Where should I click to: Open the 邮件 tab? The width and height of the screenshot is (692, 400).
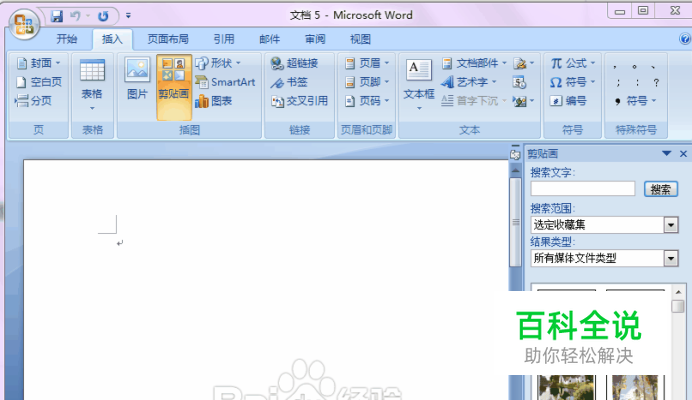(270, 39)
